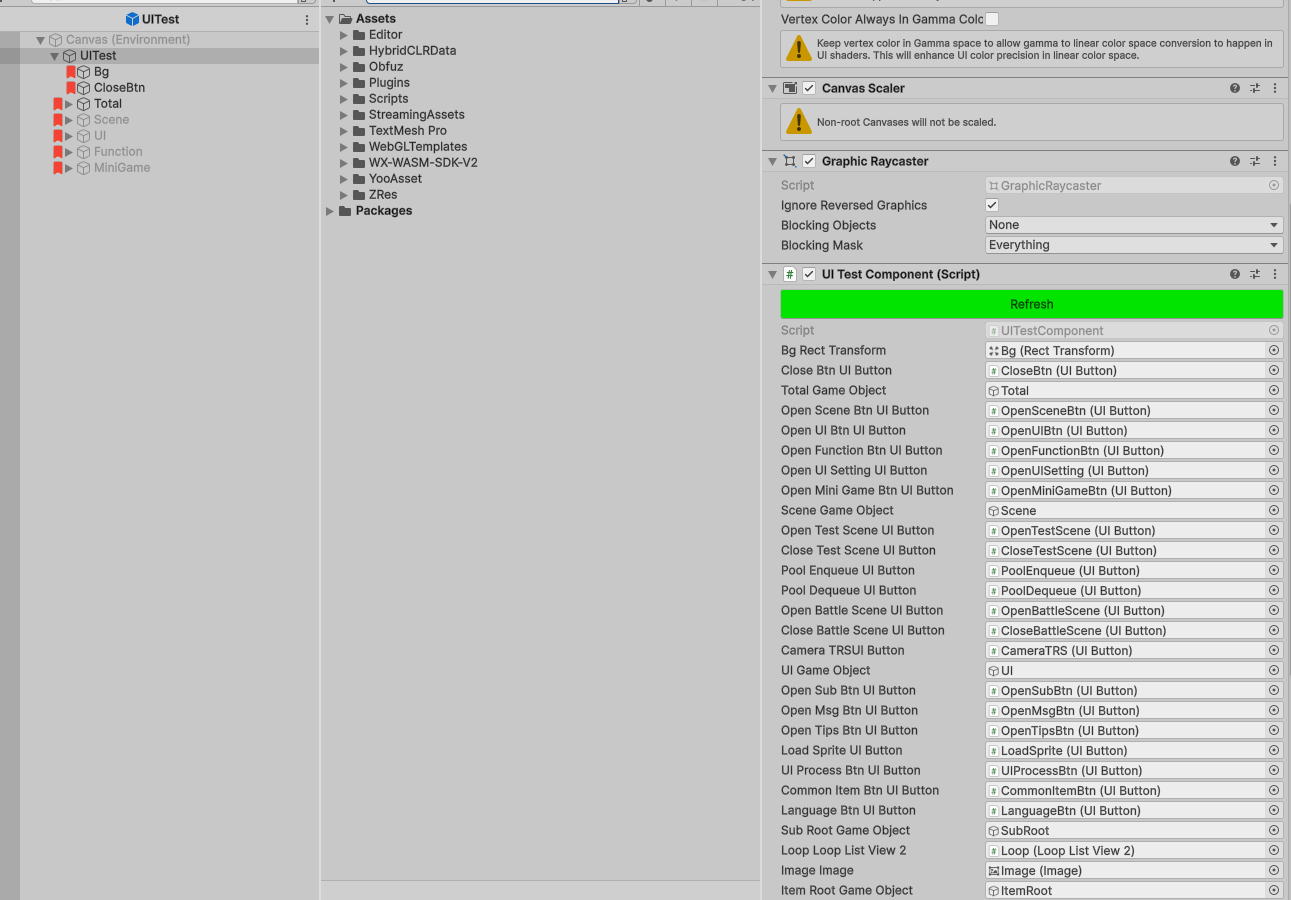Click object picker for Pool Enqueue UI Button
The image size is (1291, 900).
1274,570
